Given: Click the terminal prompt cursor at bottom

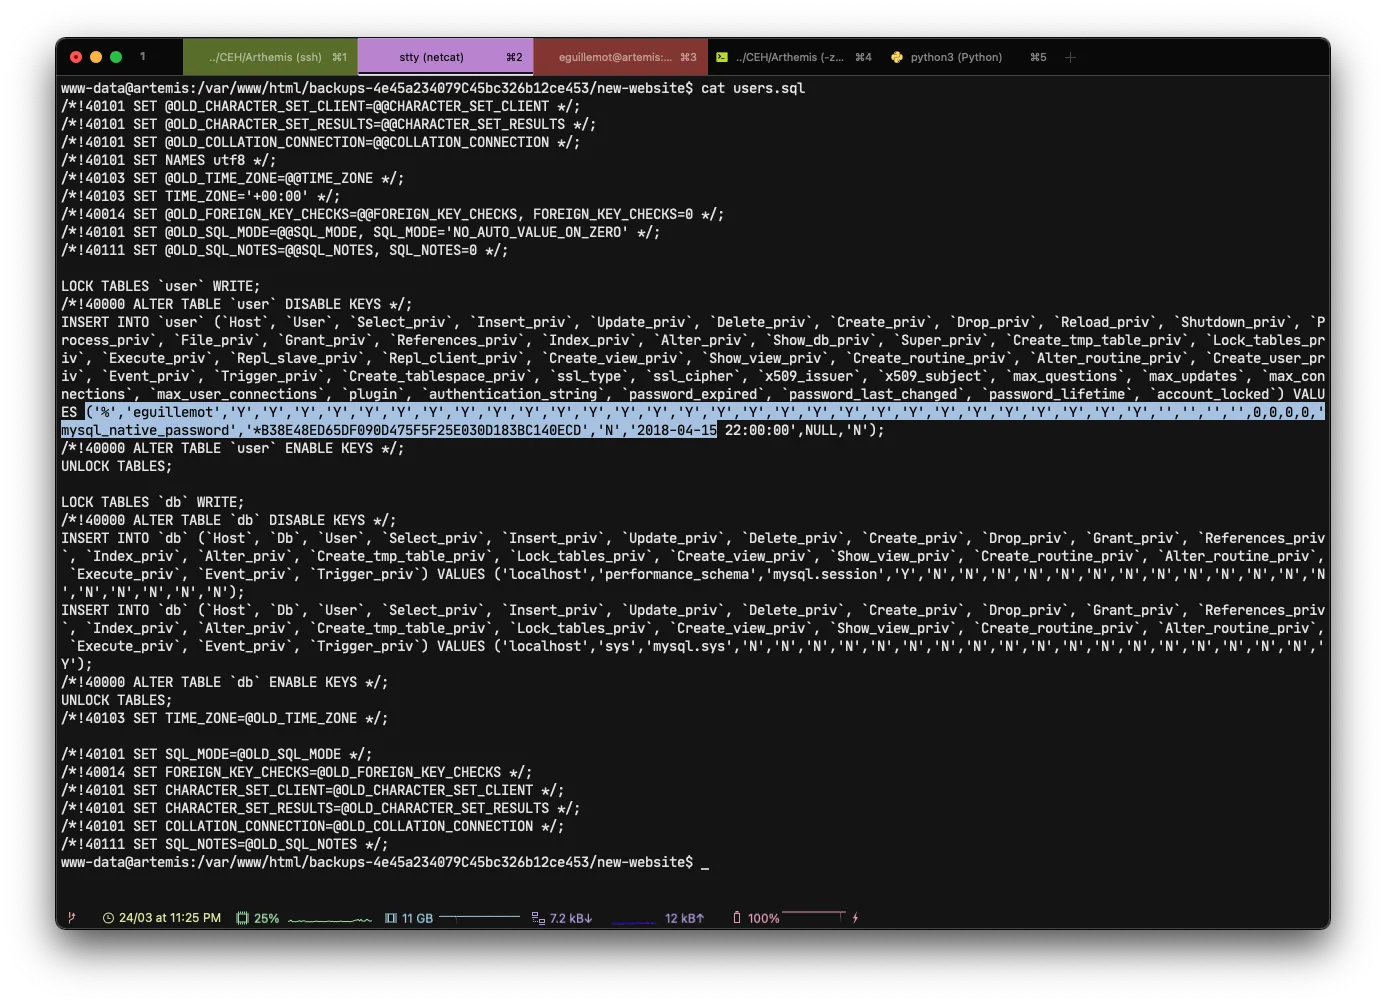Looking at the screenshot, I should (x=705, y=863).
